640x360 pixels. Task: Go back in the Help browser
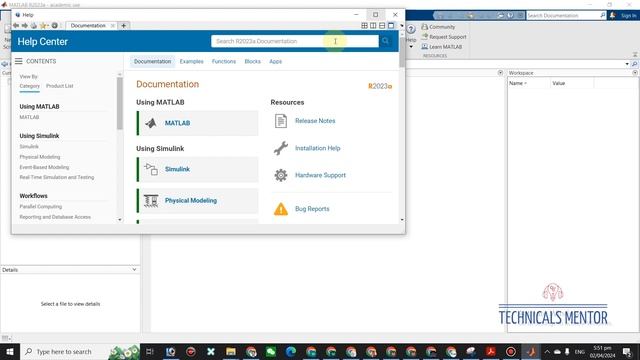tap(16, 26)
